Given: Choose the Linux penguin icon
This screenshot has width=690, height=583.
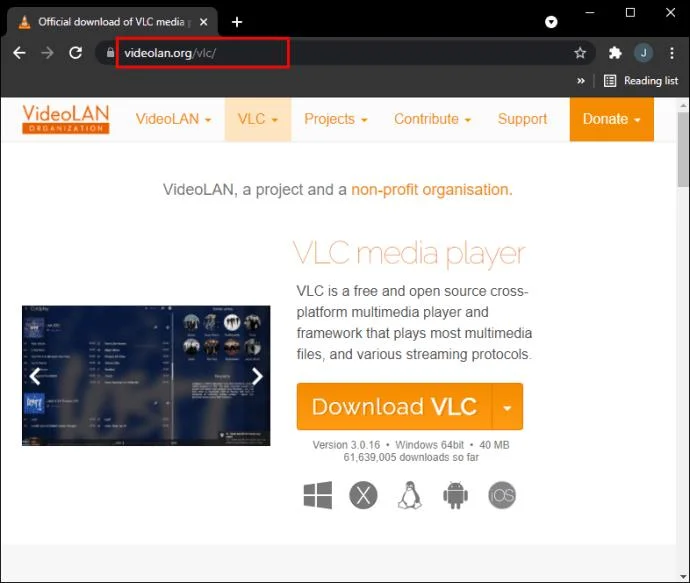Looking at the screenshot, I should 410,495.
